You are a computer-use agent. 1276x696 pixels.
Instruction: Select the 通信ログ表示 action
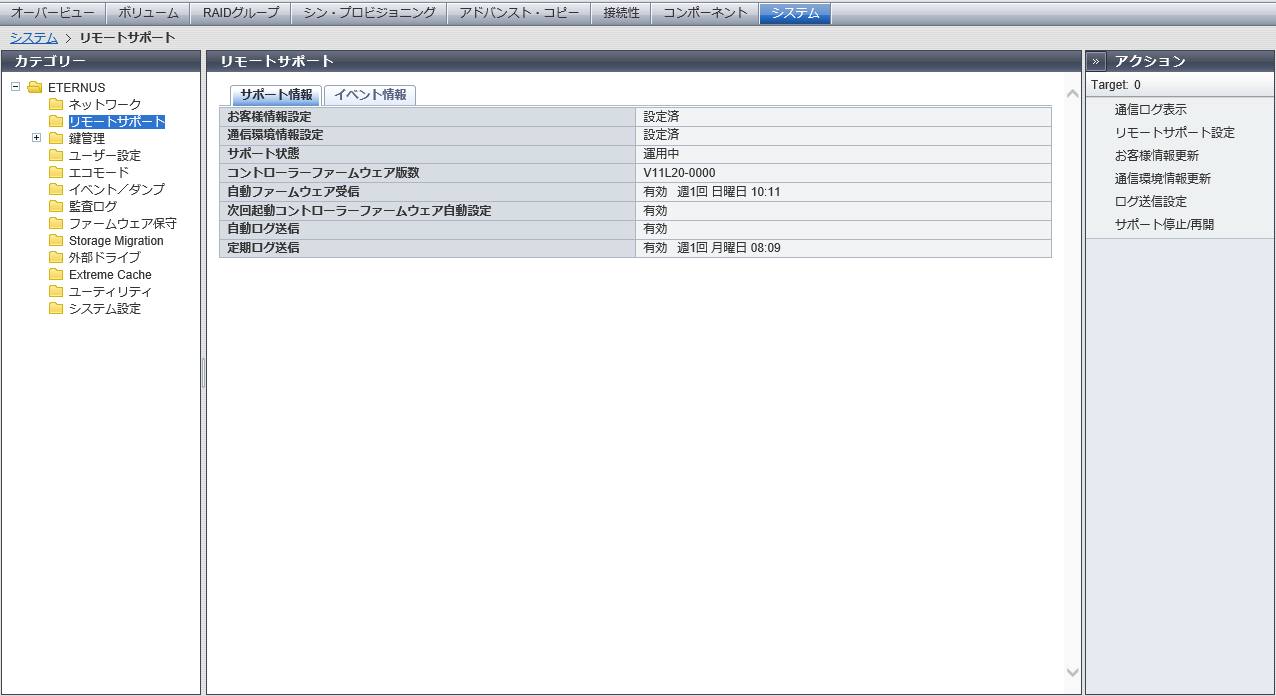1150,110
